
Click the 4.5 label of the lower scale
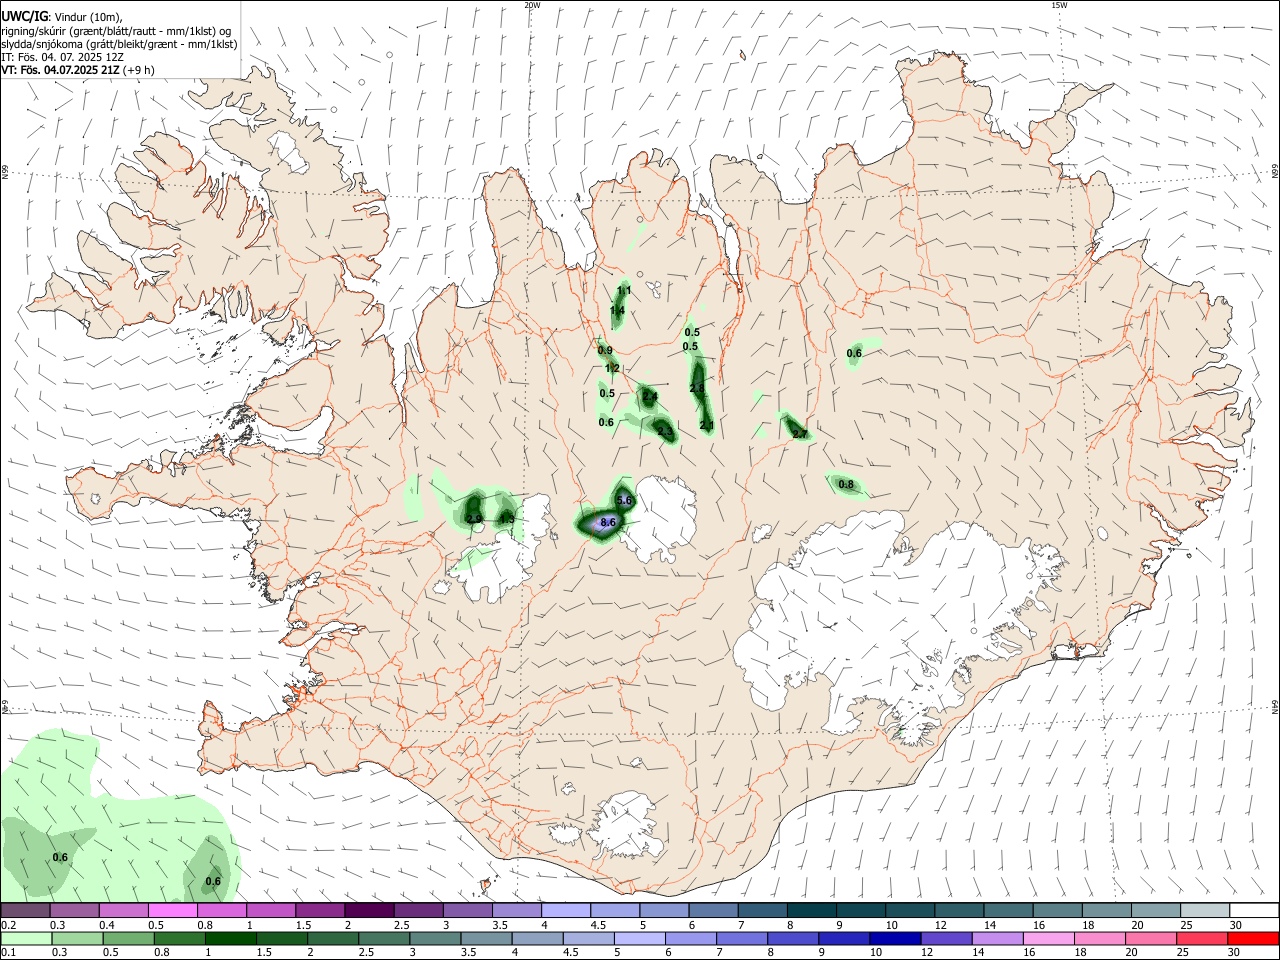[569, 953]
